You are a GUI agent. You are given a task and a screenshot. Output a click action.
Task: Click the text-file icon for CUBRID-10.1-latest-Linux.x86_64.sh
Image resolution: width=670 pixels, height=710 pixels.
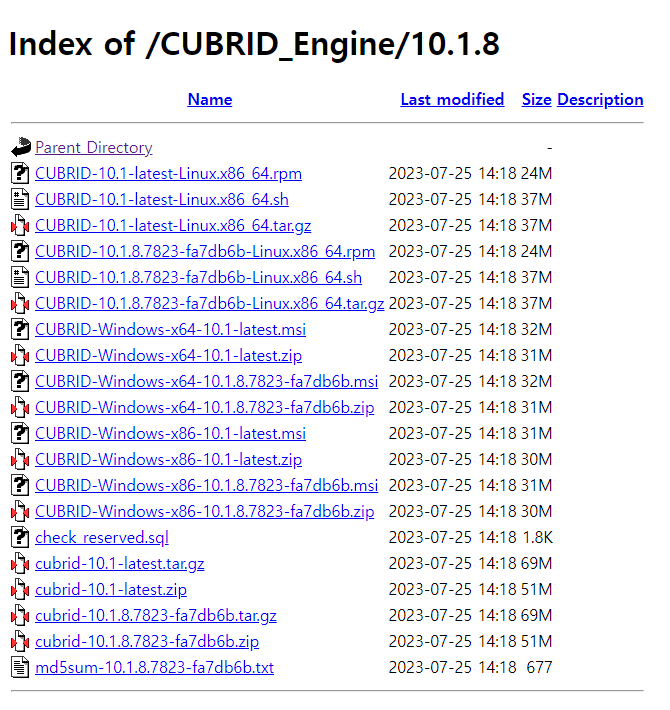[20, 199]
